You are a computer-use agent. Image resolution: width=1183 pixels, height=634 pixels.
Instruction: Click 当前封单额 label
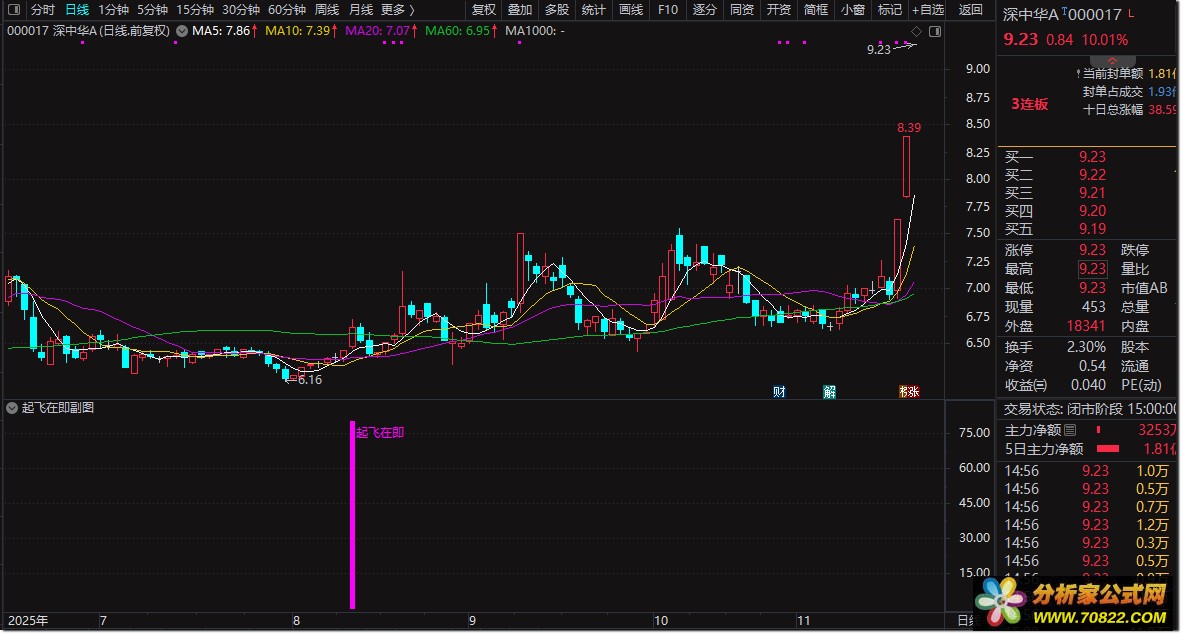(x=1113, y=73)
